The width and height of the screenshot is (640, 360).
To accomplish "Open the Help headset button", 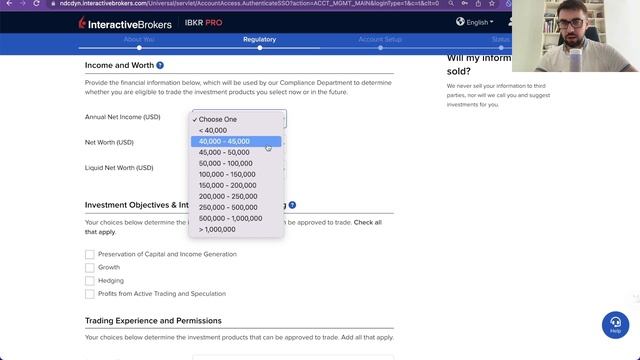I will click(615, 325).
